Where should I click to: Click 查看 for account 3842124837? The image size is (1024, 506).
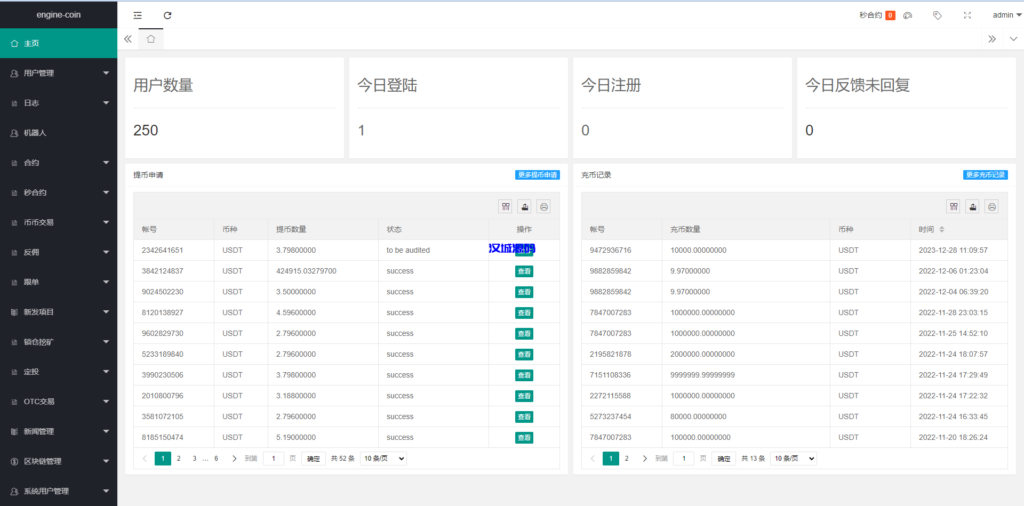524,271
